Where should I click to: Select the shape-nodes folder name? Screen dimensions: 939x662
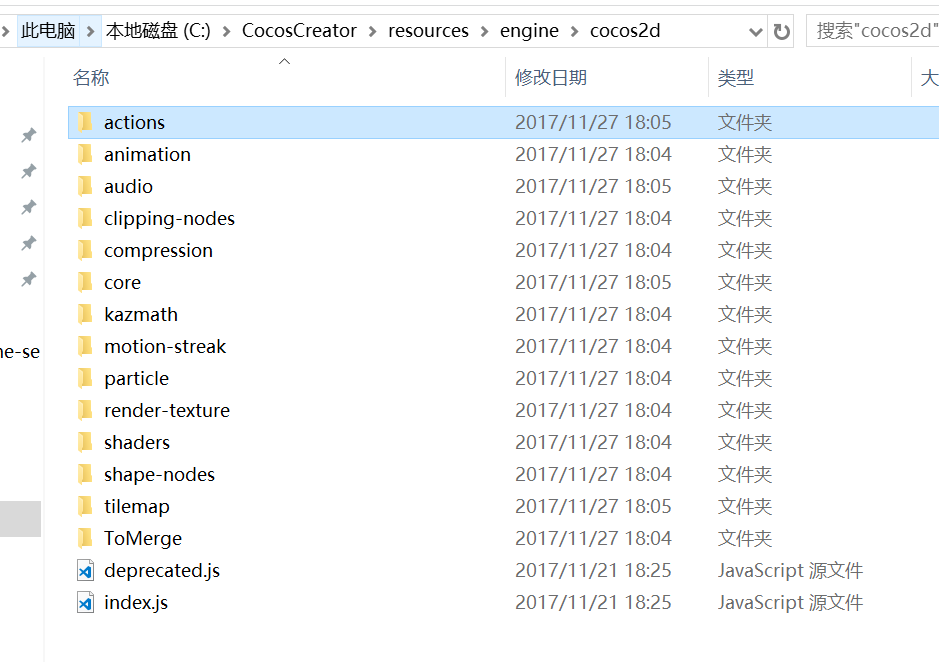pyautogui.click(x=159, y=474)
